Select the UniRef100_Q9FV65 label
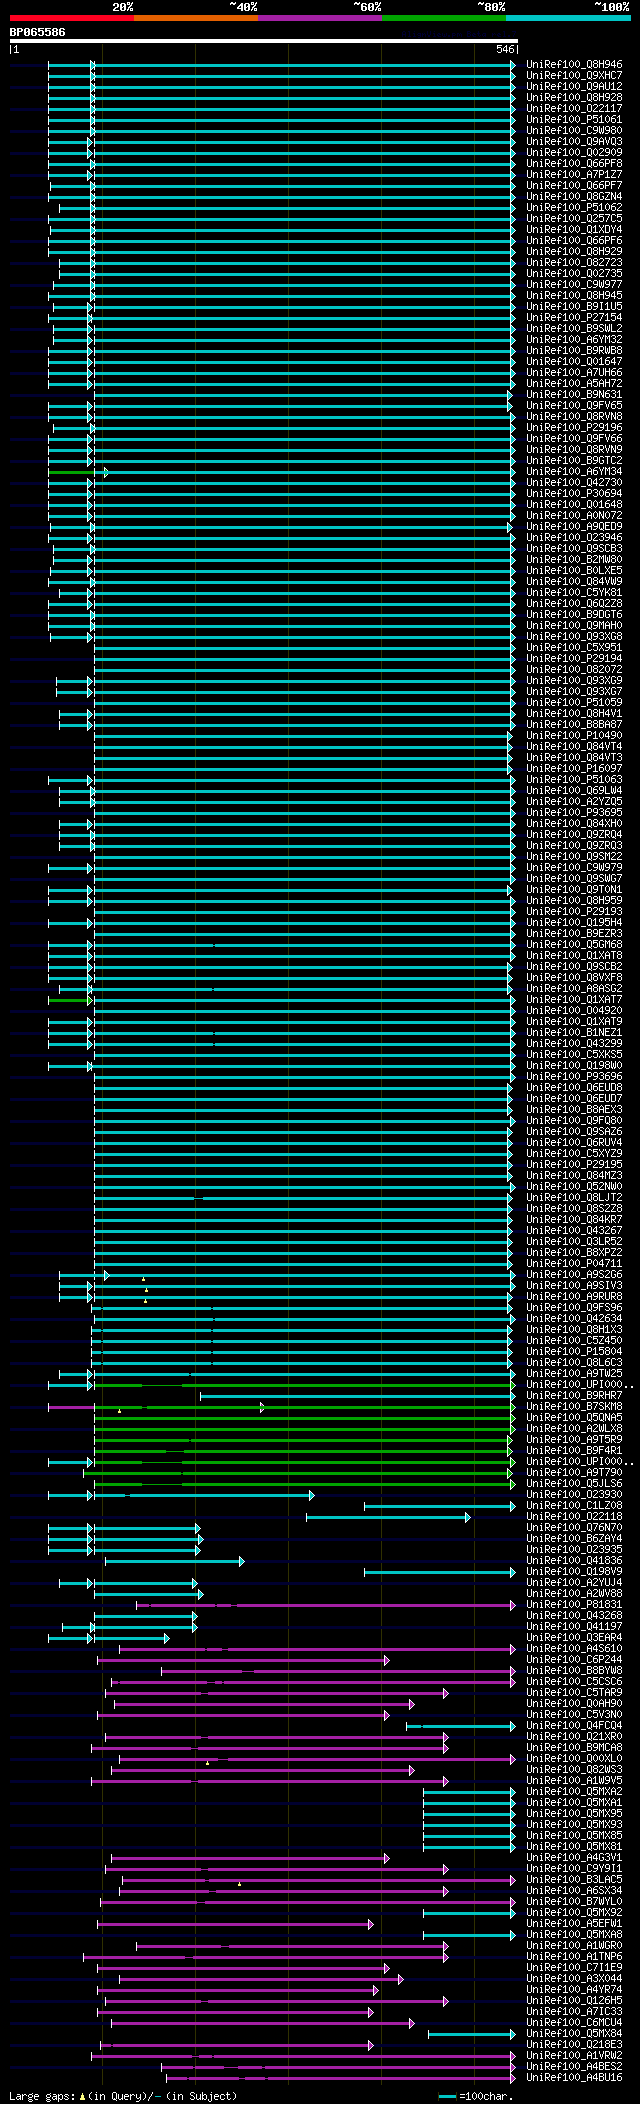Viewport: 640px width, 2104px height. 574,406
